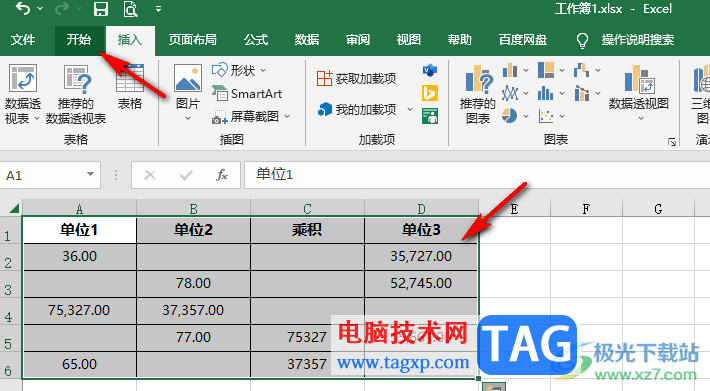Select column B header
Screen dimensions: 710x391
click(x=193, y=209)
